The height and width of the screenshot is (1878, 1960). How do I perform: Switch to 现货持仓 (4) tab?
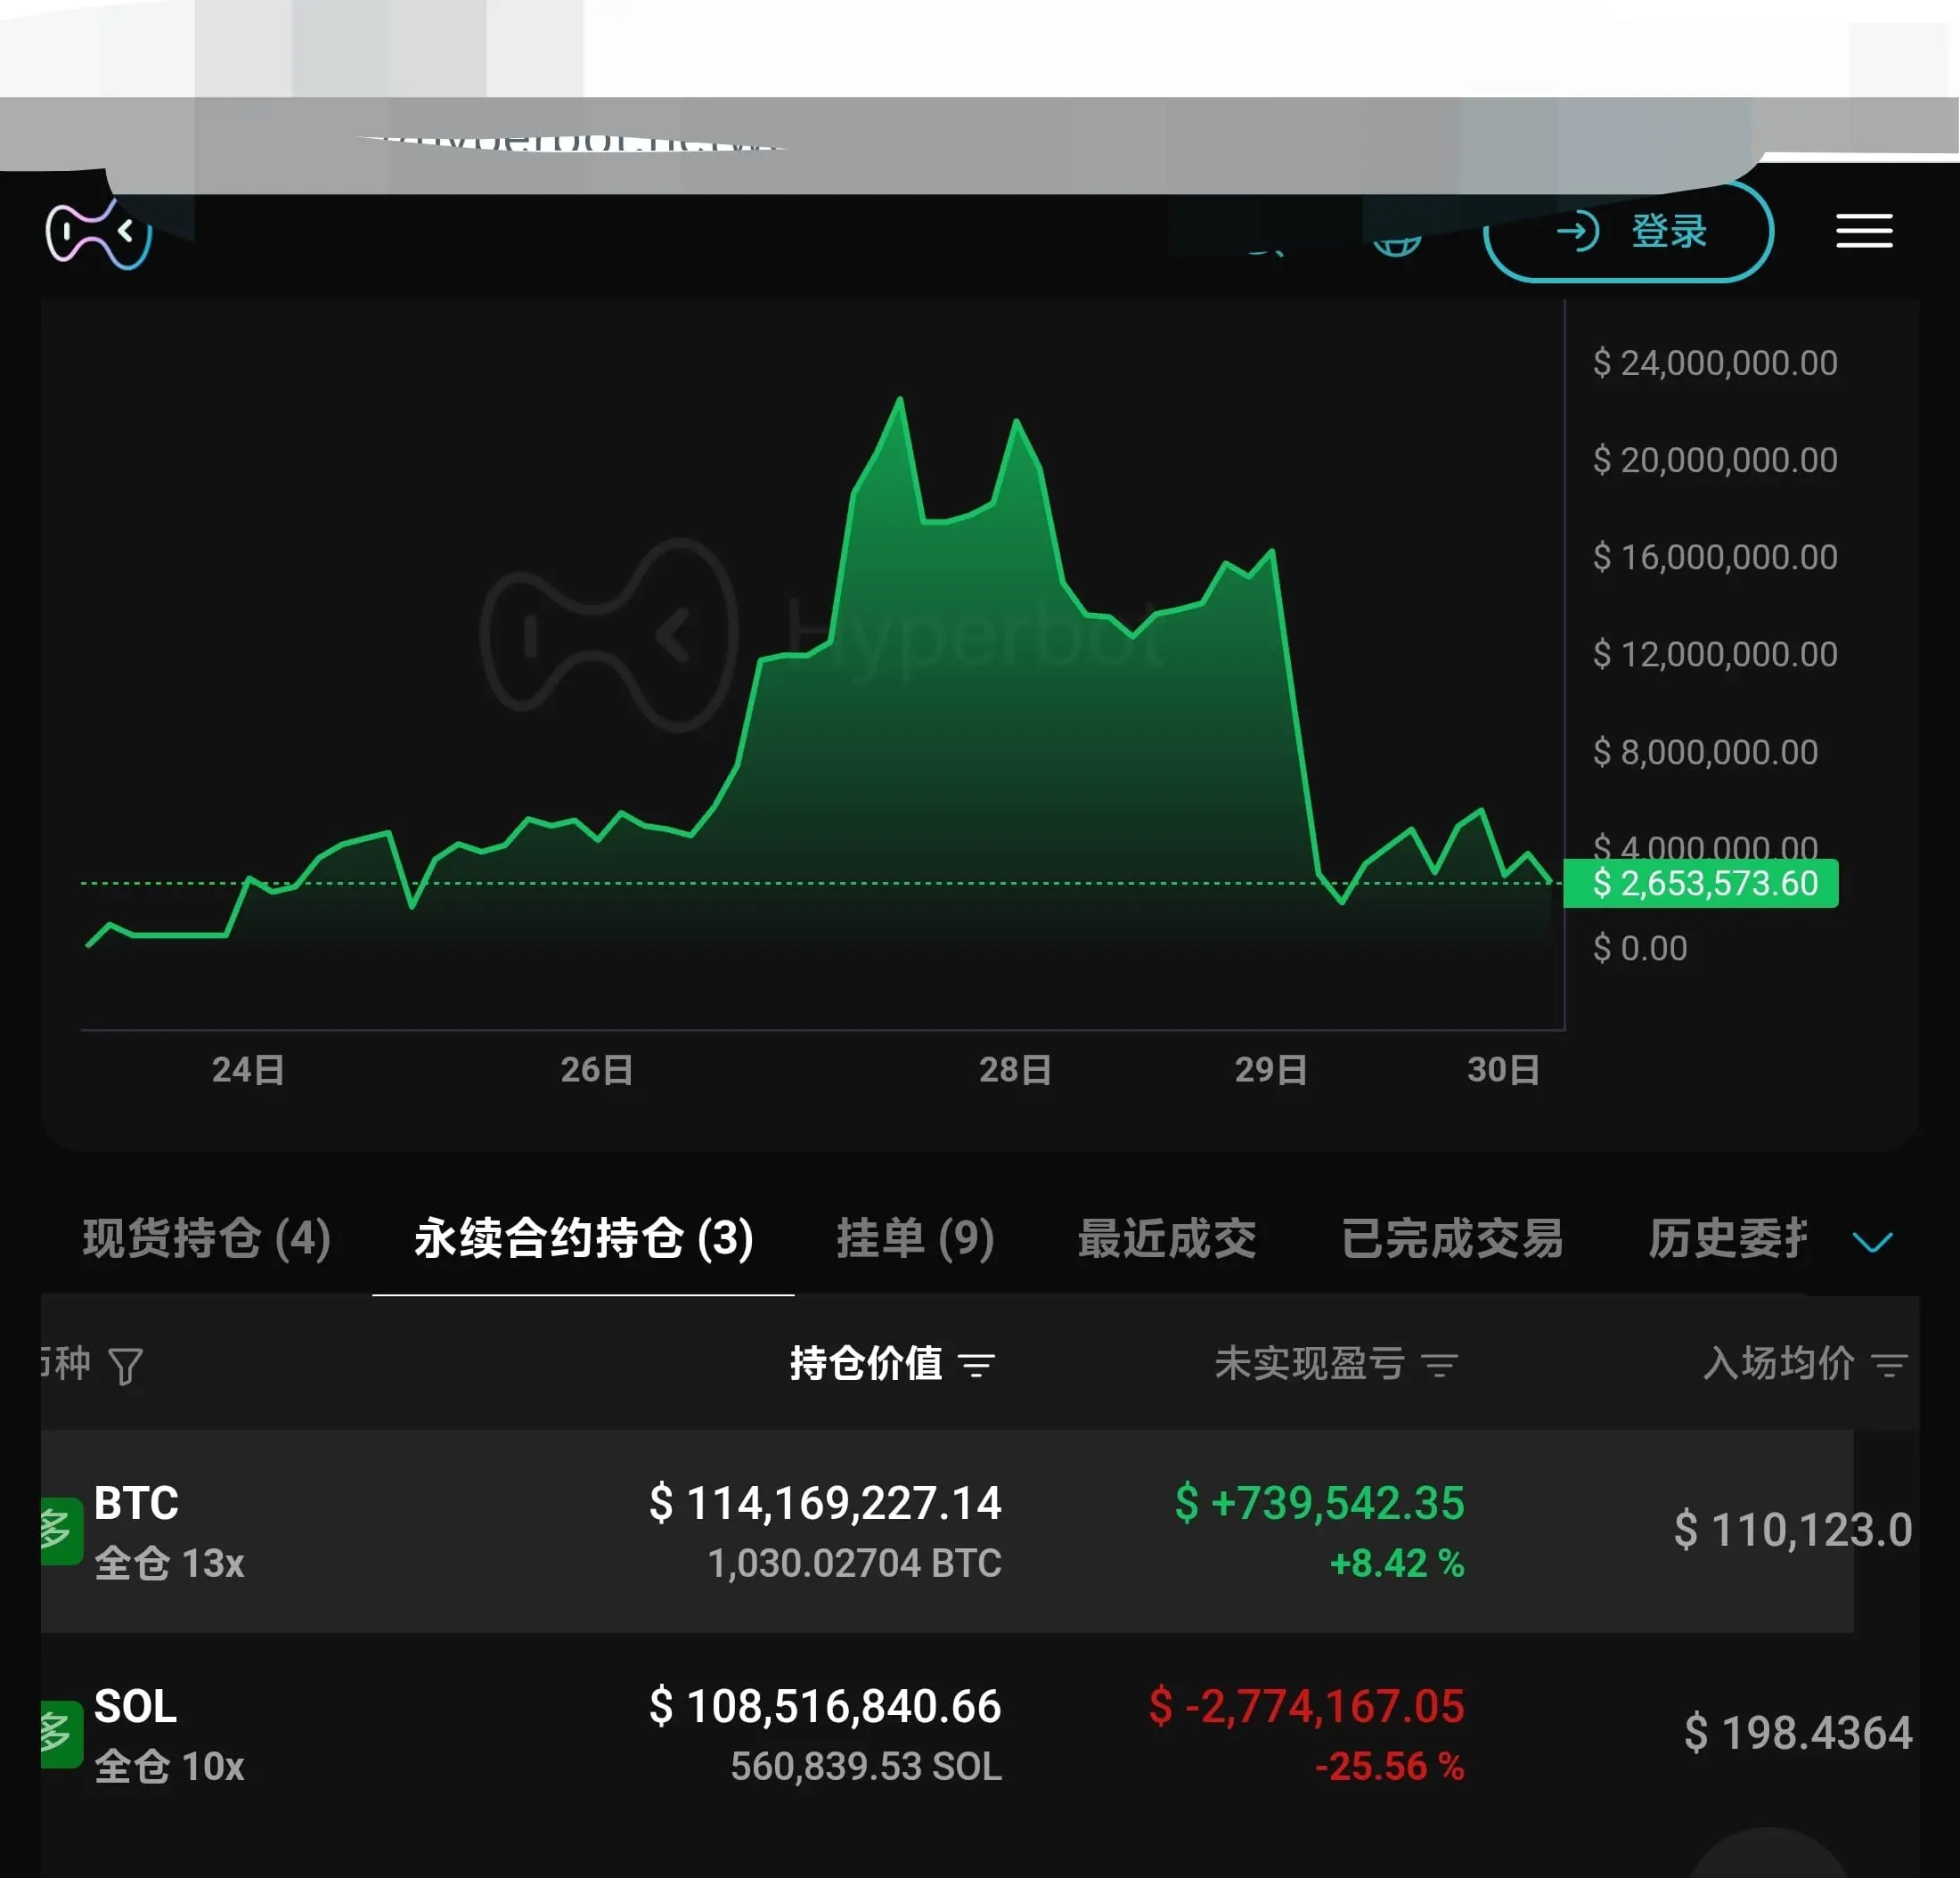(206, 1239)
